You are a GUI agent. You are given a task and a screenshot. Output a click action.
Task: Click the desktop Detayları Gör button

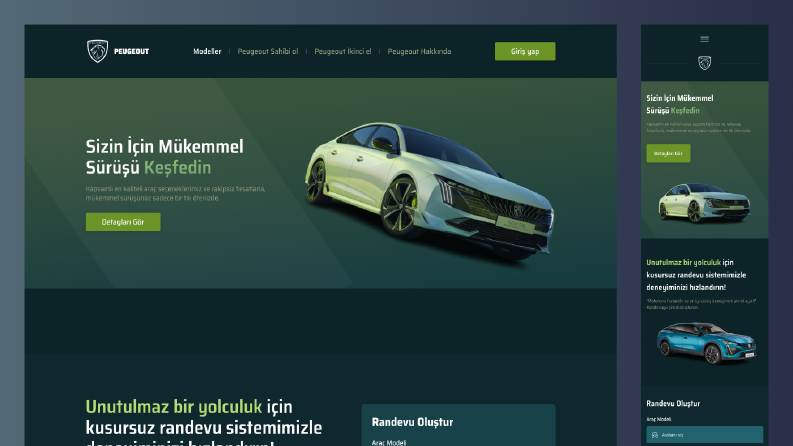pos(123,222)
